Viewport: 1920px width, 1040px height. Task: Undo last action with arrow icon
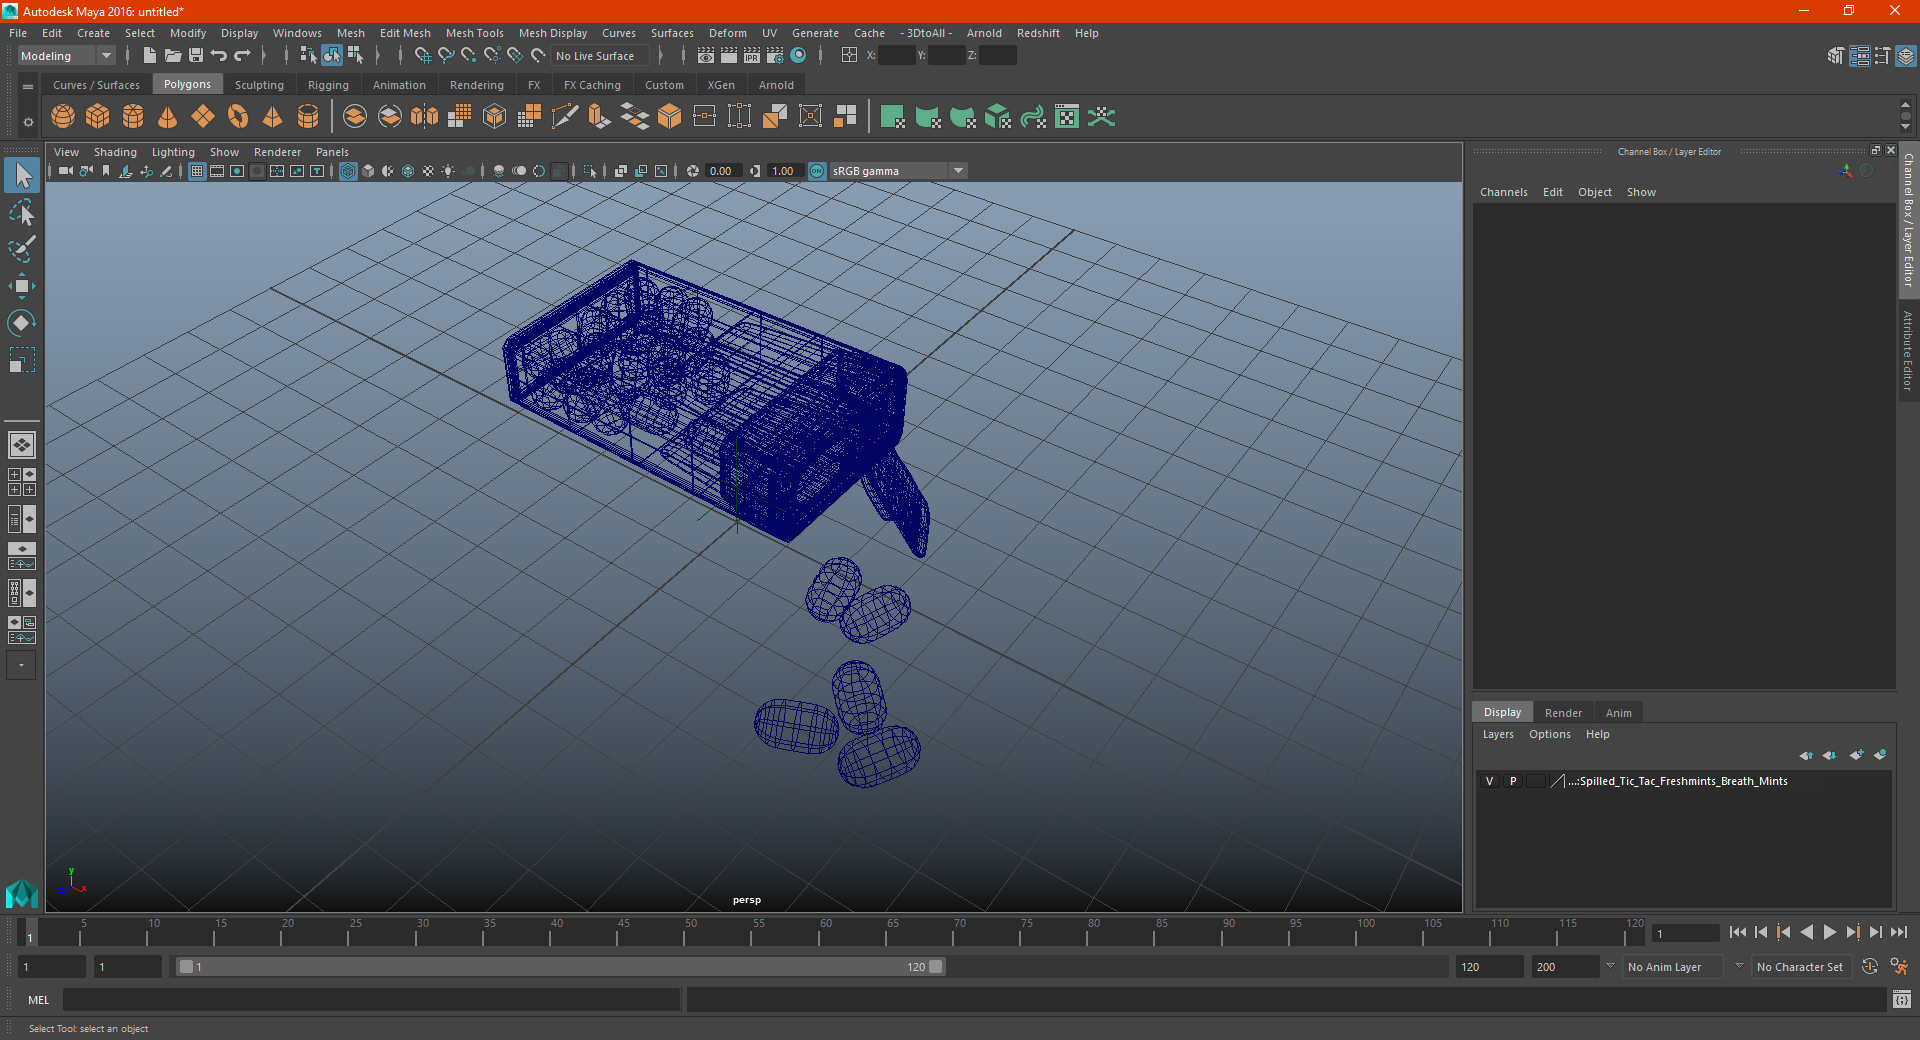pos(219,56)
